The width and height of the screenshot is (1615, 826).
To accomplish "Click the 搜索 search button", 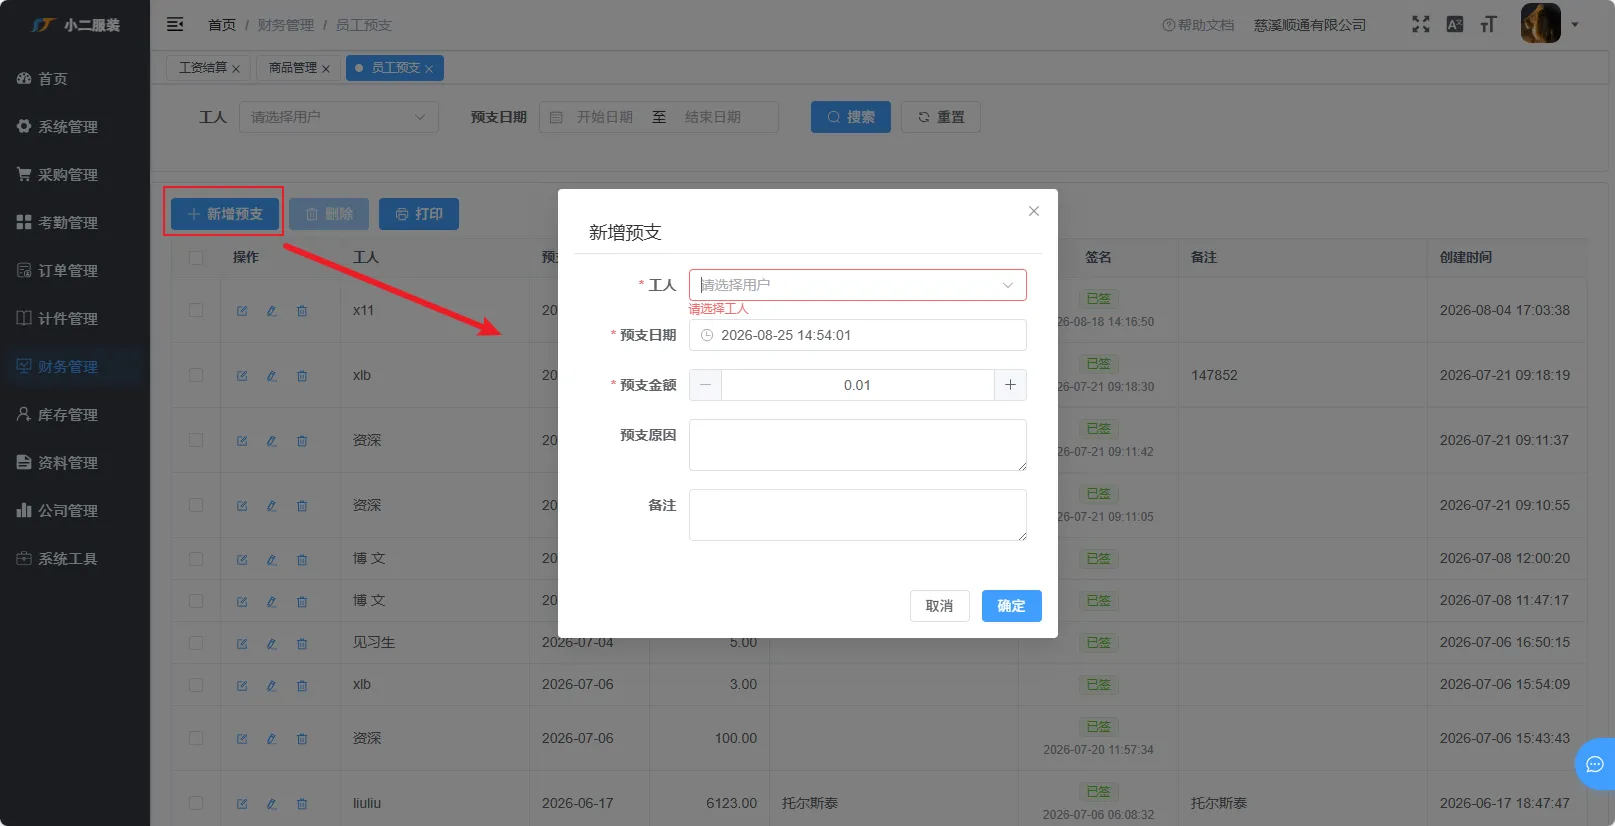I will [851, 117].
